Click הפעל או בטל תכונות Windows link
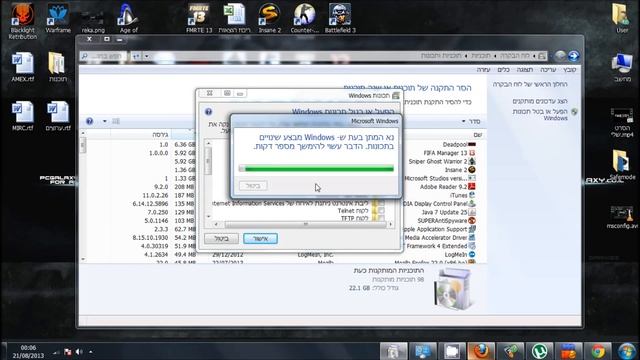 540,114
